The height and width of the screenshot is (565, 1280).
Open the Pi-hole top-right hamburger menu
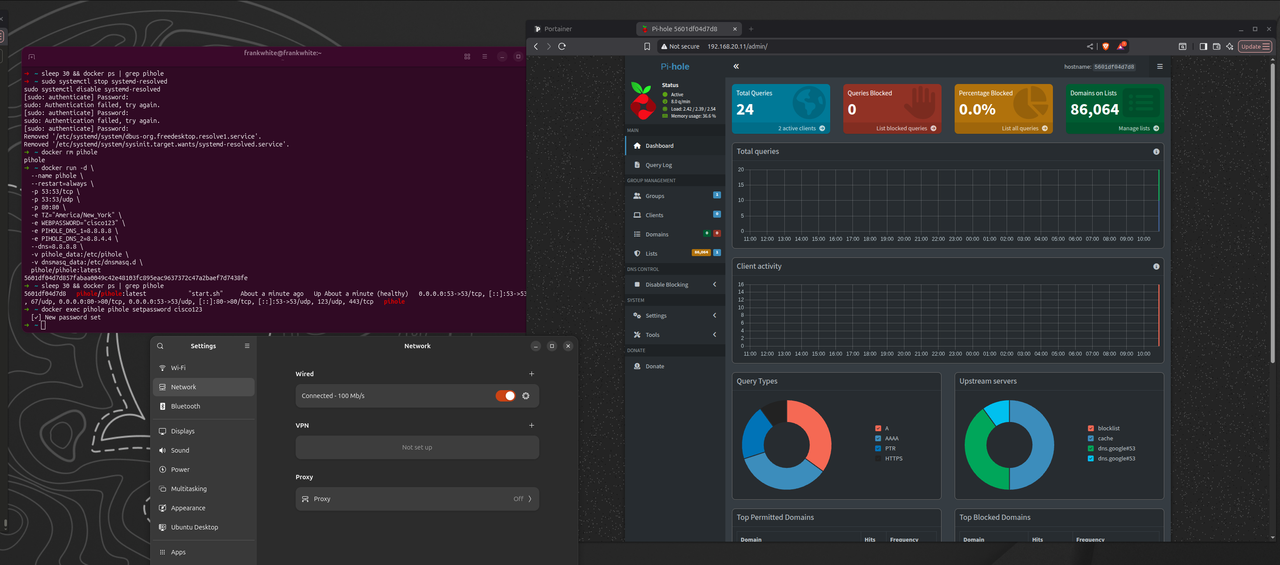point(1160,66)
